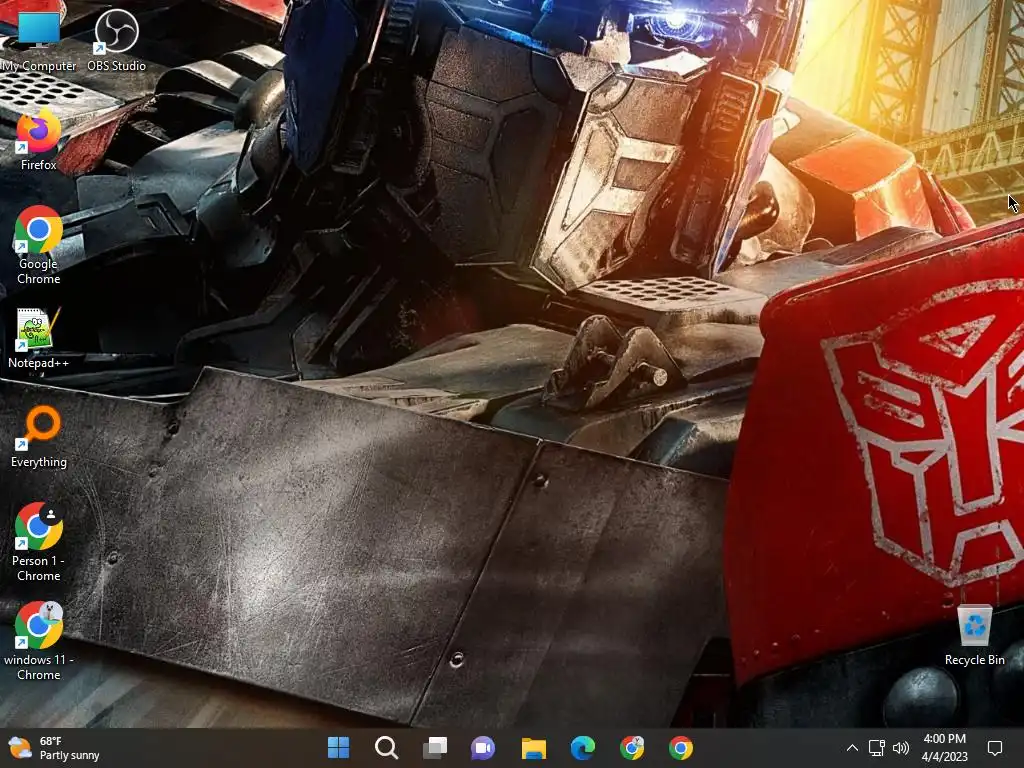Open the plain Chrome icon on taskbar

click(680, 748)
